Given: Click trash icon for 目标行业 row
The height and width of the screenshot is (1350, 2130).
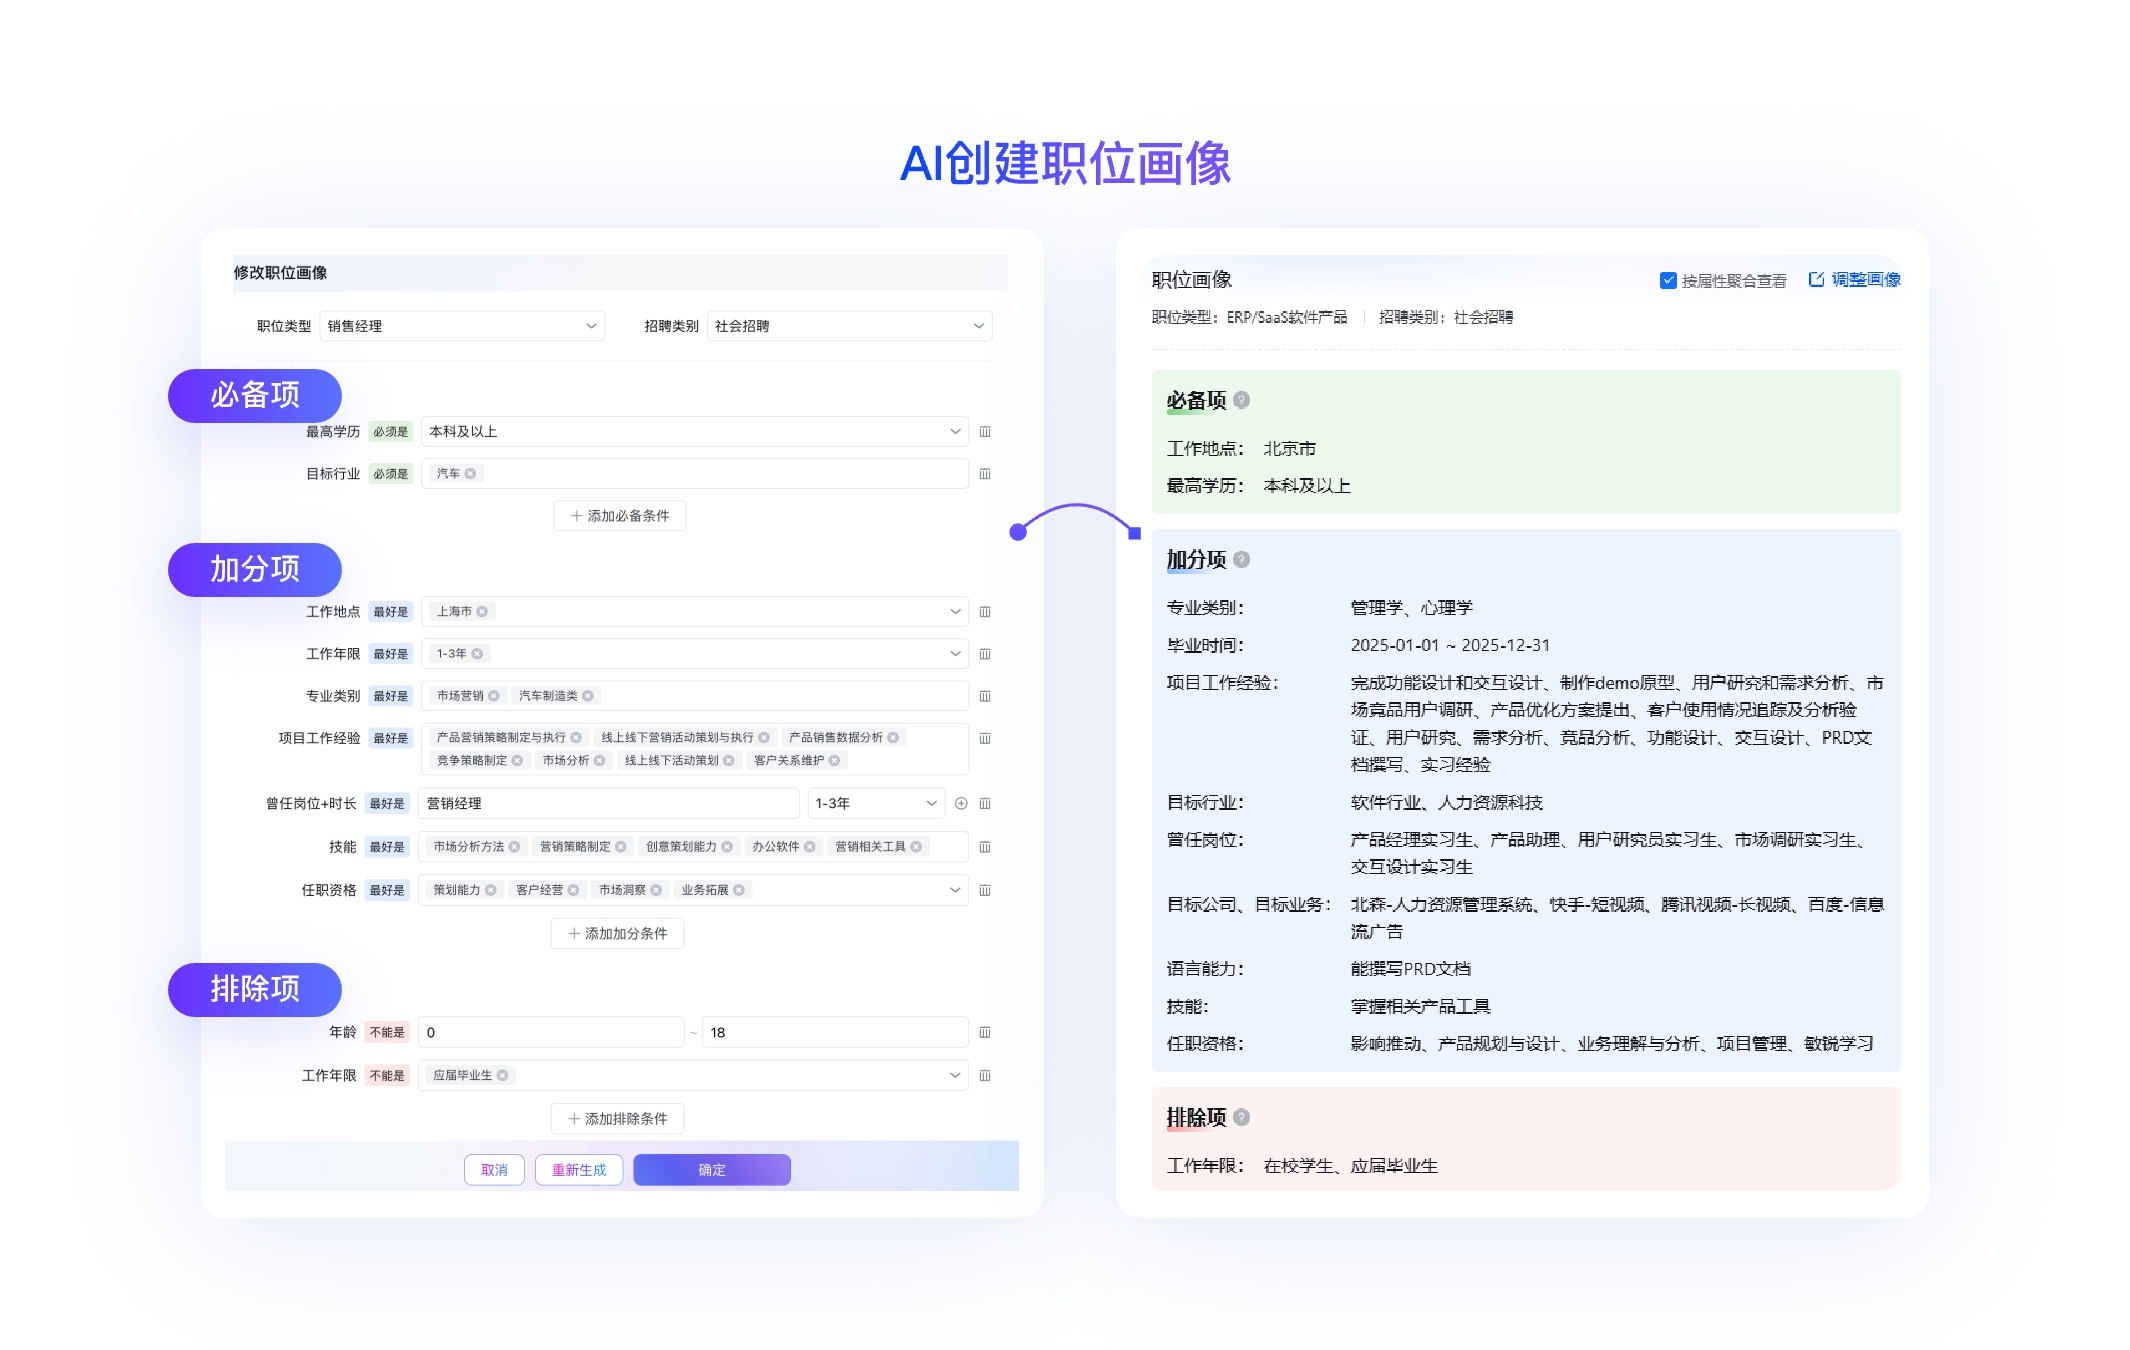Looking at the screenshot, I should [x=985, y=474].
